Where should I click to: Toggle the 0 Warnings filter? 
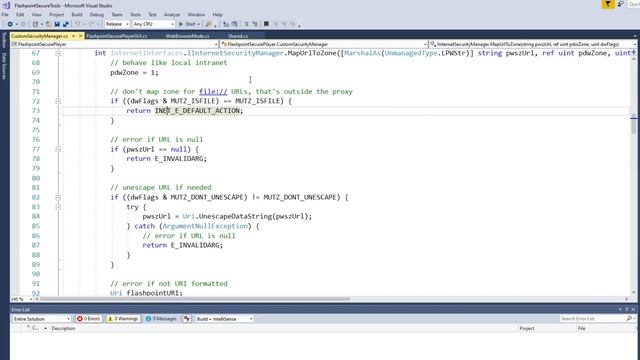[123, 319]
